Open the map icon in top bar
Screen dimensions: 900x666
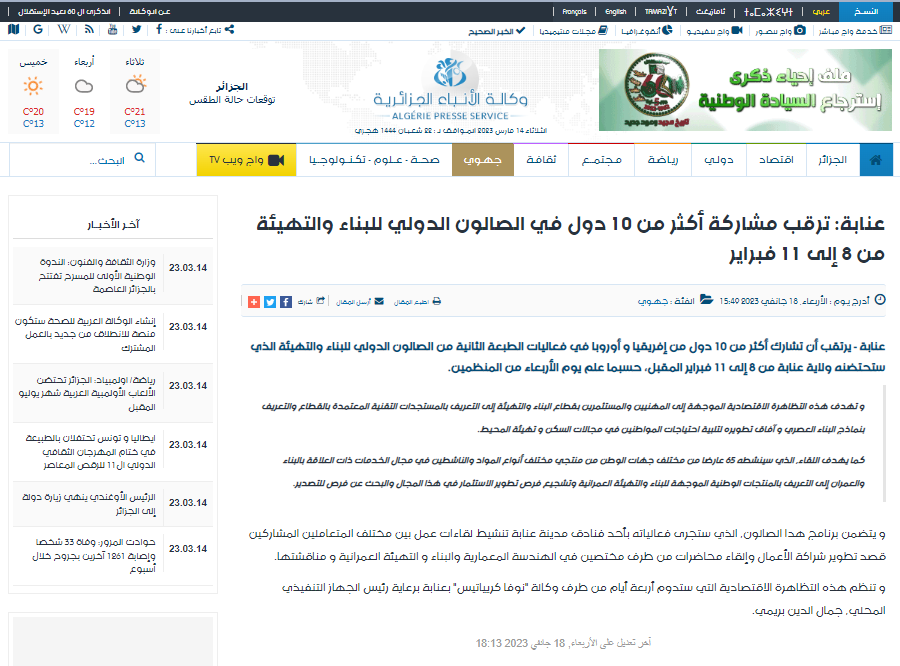(x=14, y=29)
